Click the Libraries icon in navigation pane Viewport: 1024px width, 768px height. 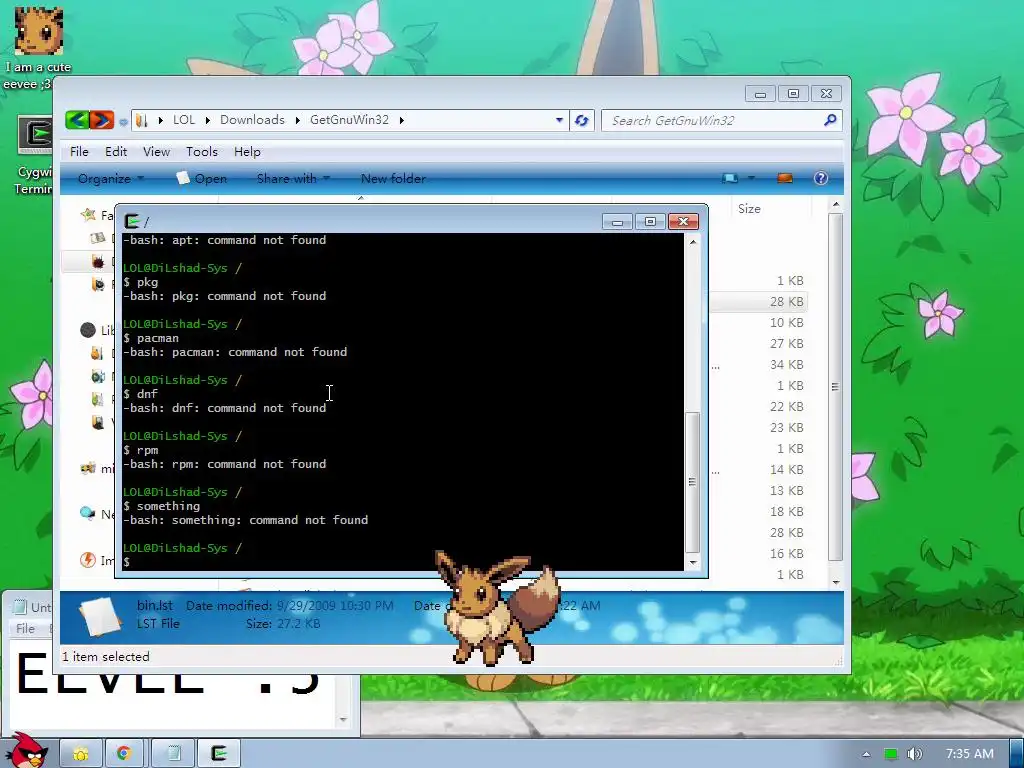click(88, 330)
